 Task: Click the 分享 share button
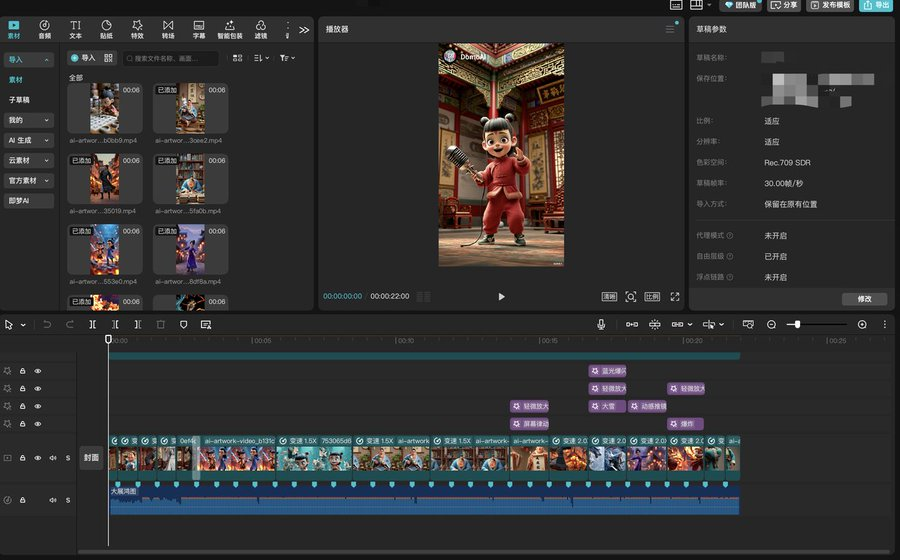click(784, 5)
